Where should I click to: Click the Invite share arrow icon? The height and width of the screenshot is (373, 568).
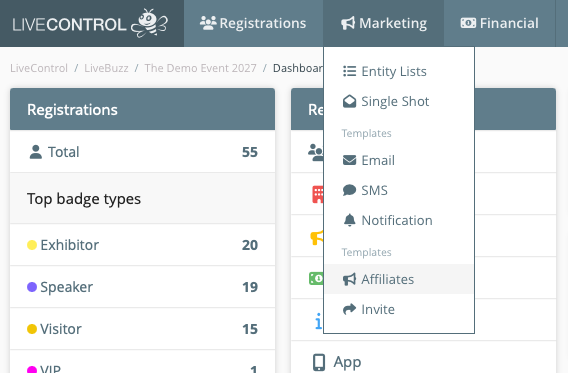point(349,309)
